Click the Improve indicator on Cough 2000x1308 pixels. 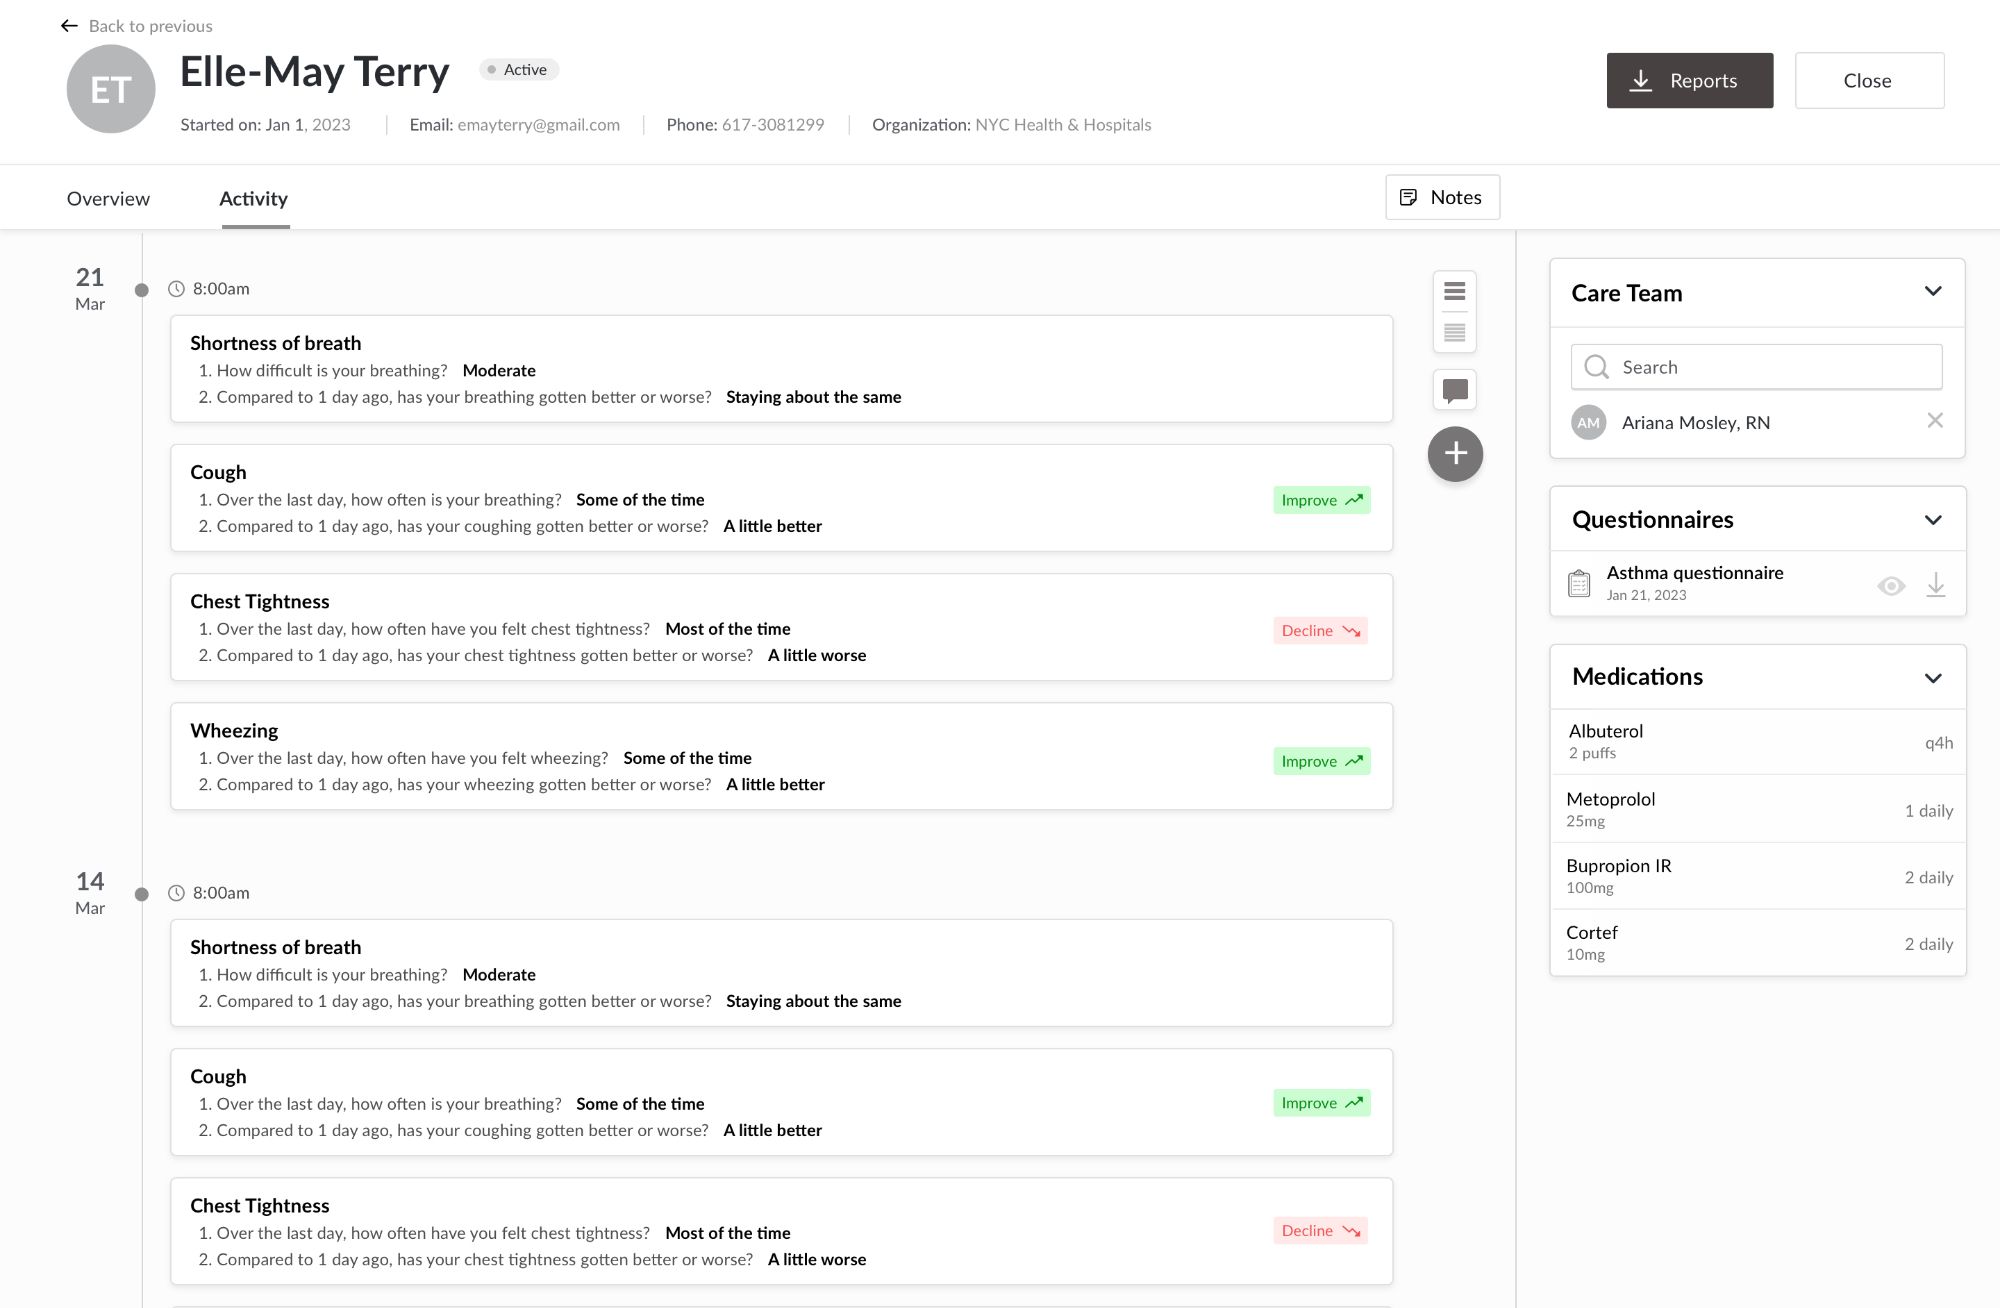click(1320, 499)
